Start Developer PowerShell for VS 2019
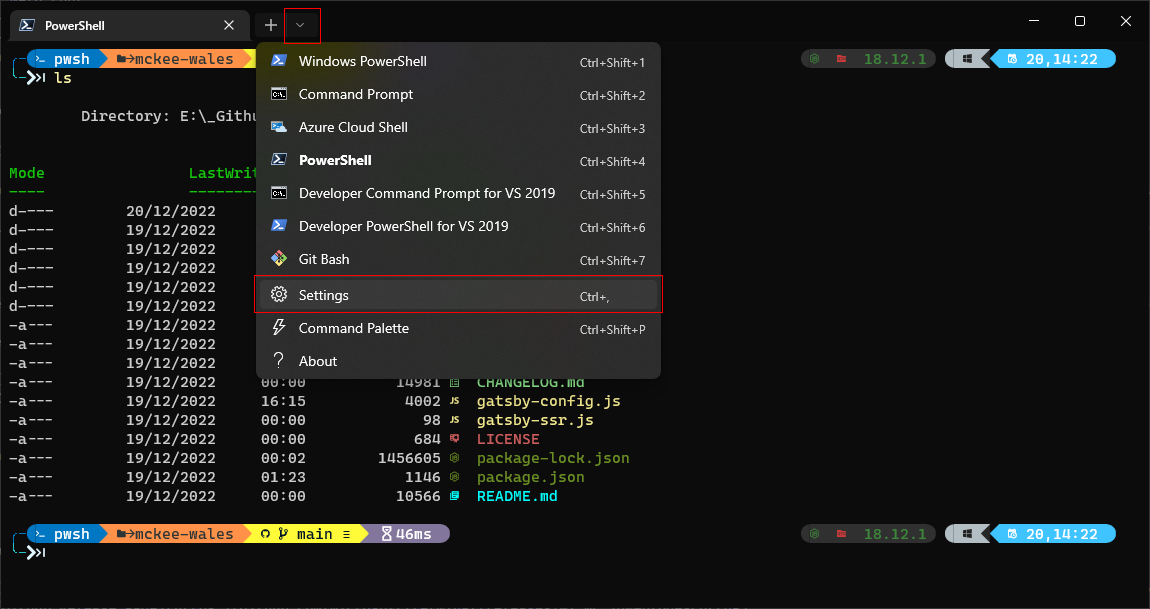This screenshot has width=1150, height=609. click(x=458, y=227)
